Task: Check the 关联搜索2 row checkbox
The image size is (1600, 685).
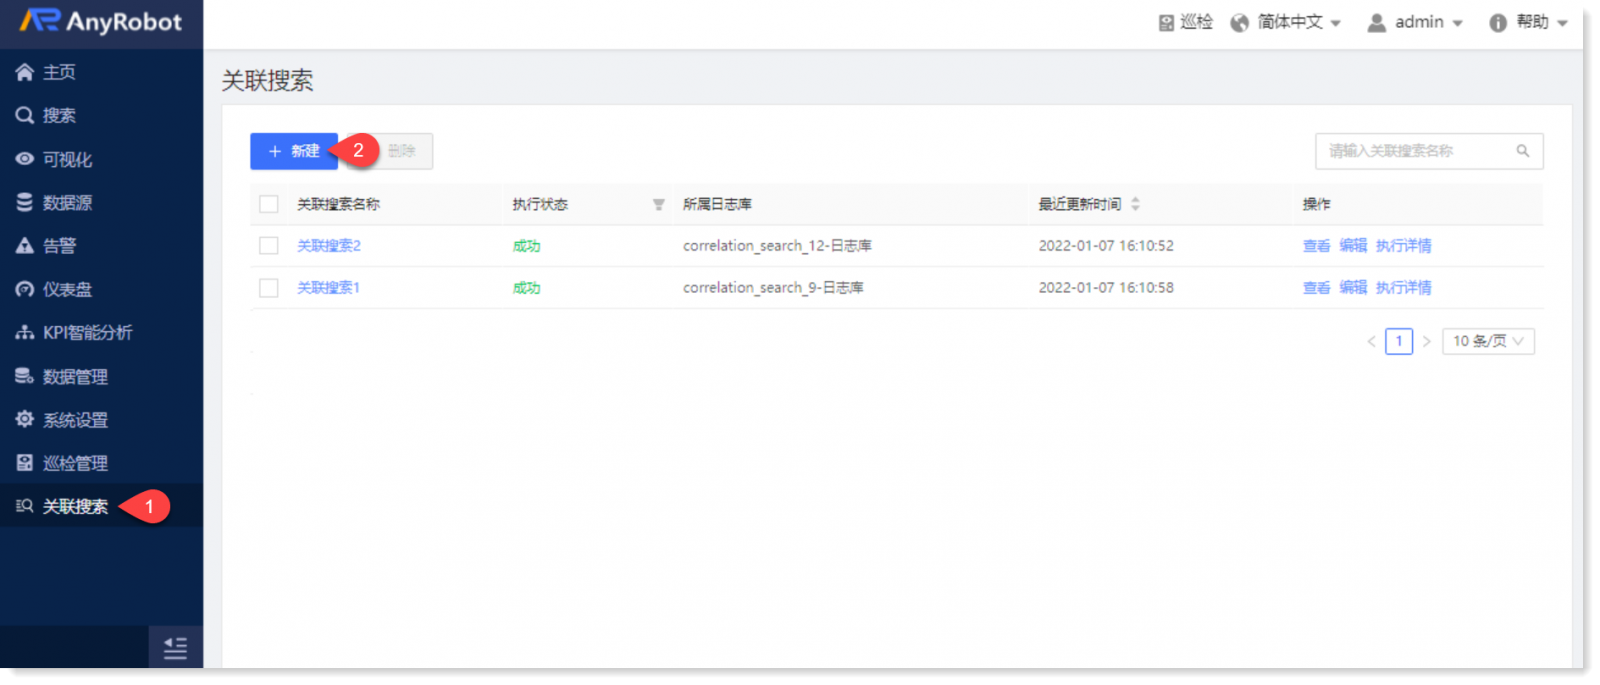Action: tap(269, 245)
